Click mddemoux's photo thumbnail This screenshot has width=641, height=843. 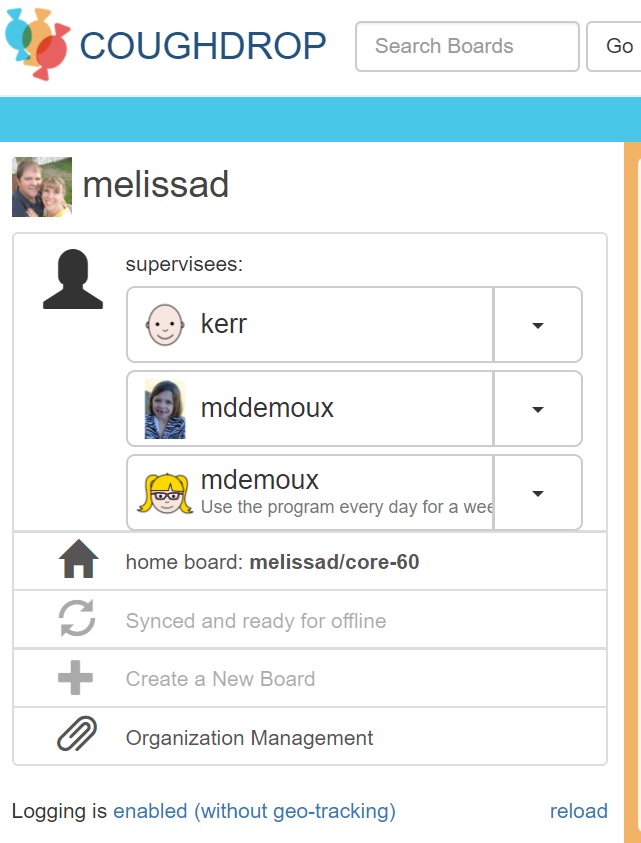pos(165,409)
